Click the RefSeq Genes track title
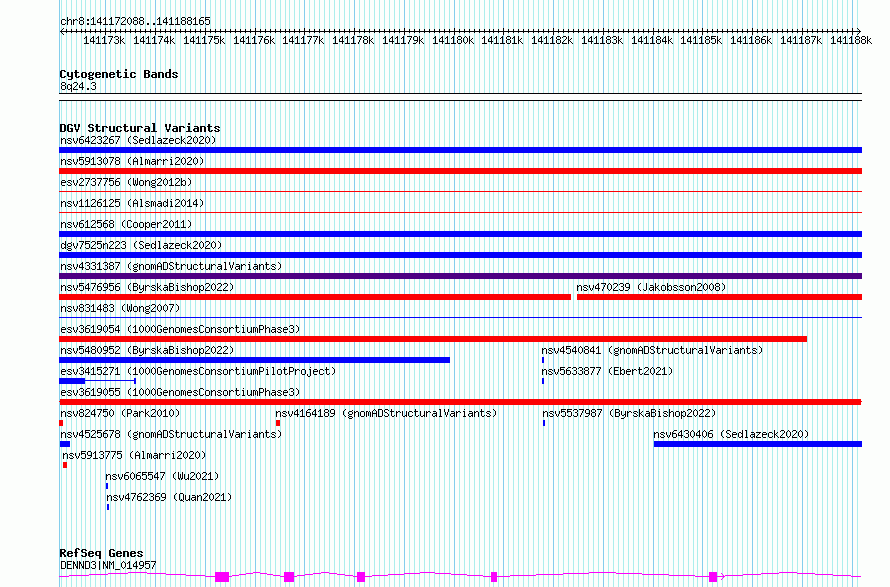Screen dimensions: 890x587 101,554
